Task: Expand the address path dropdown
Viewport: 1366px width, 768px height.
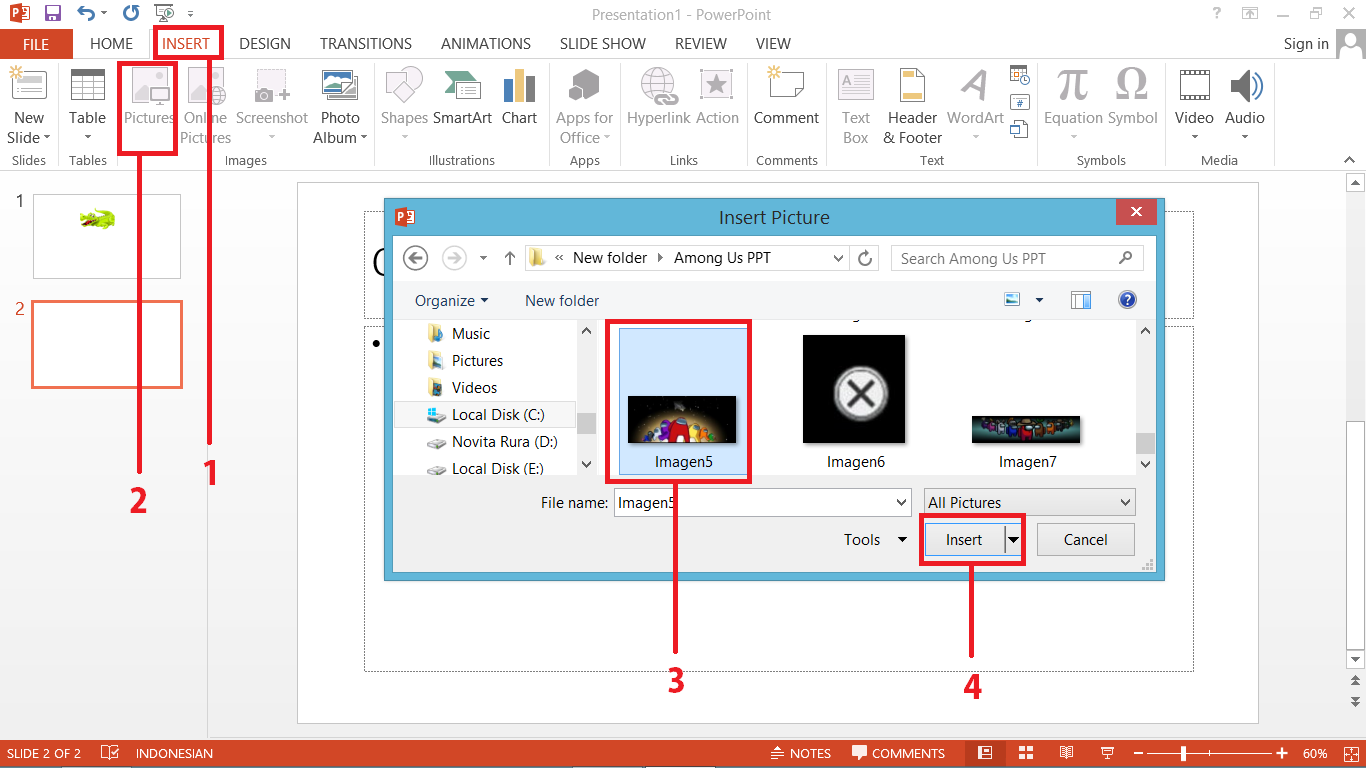Action: (x=839, y=258)
